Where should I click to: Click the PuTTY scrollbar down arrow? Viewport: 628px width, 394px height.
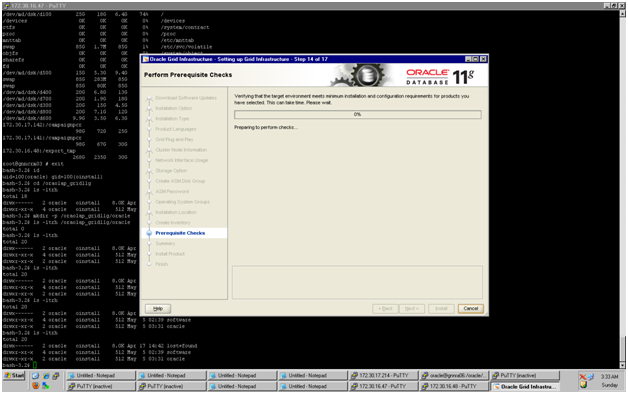[x=622, y=365]
